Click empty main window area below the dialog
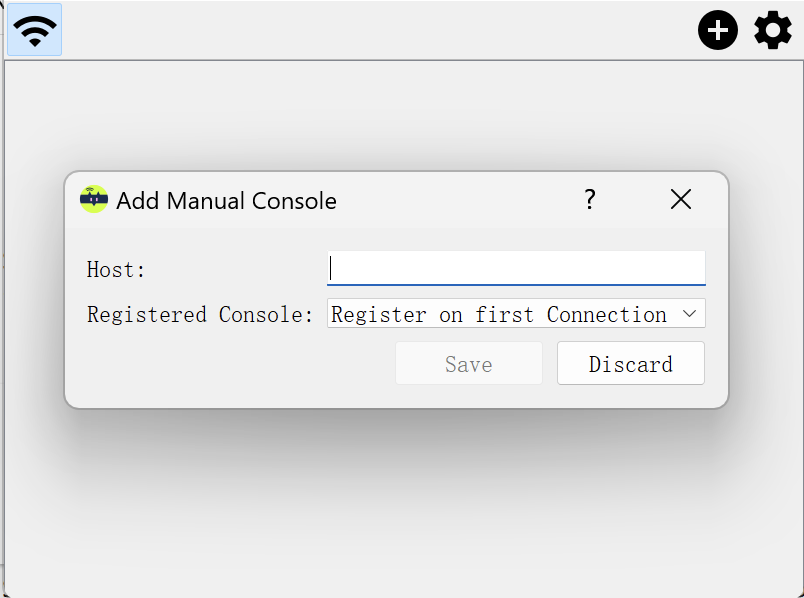The image size is (804, 598). click(400, 500)
